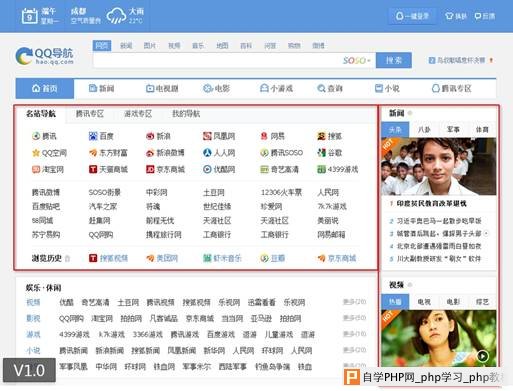Open the calendar icon in the top bar
This screenshot has height=391, width=513.
click(29, 16)
